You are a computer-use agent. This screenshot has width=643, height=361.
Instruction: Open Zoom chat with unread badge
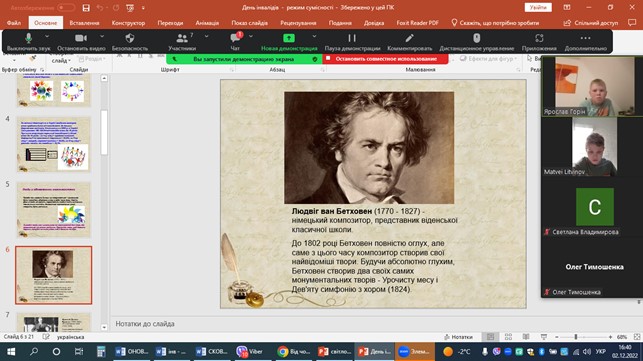[235, 42]
